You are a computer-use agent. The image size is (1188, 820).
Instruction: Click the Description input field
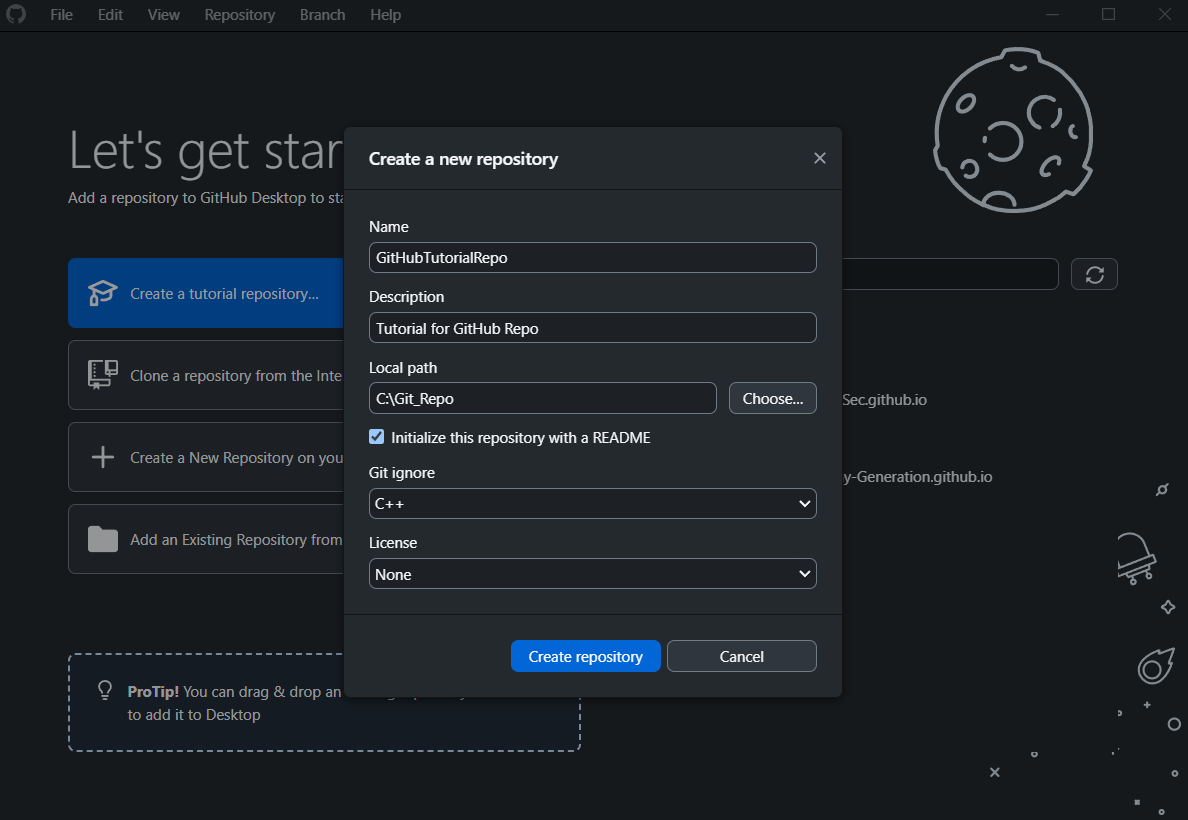pyautogui.click(x=592, y=328)
